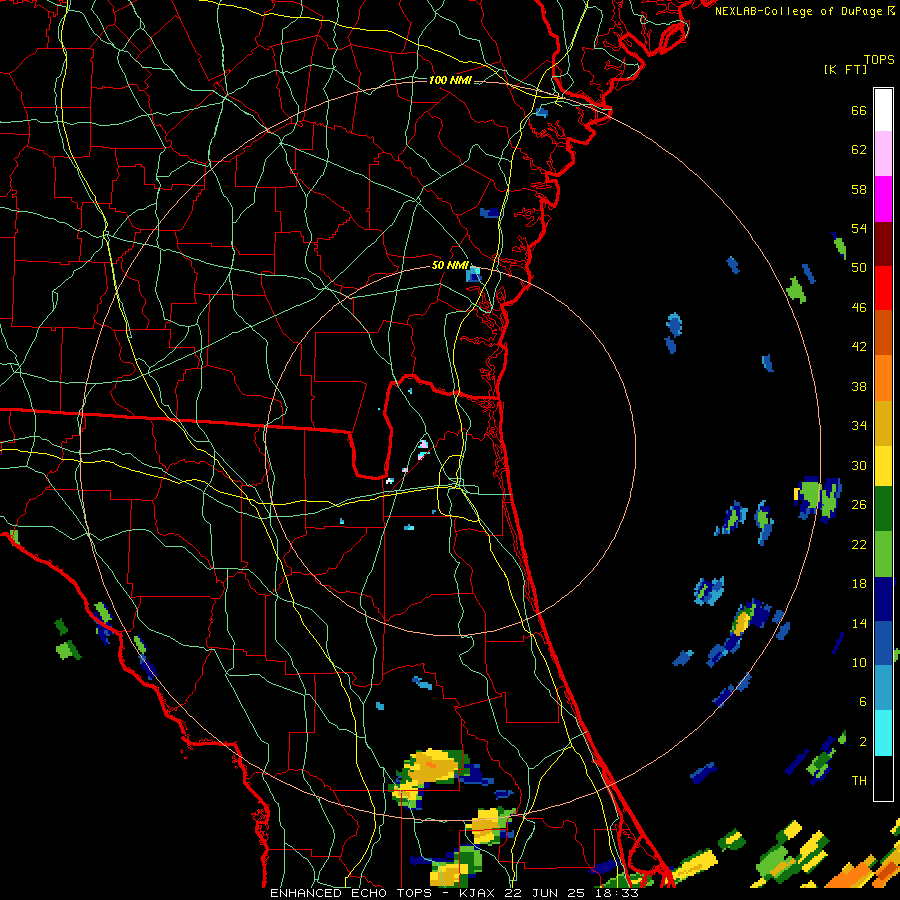This screenshot has height=900, width=900.
Task: Click the 22 legend value
Action: (x=859, y=544)
